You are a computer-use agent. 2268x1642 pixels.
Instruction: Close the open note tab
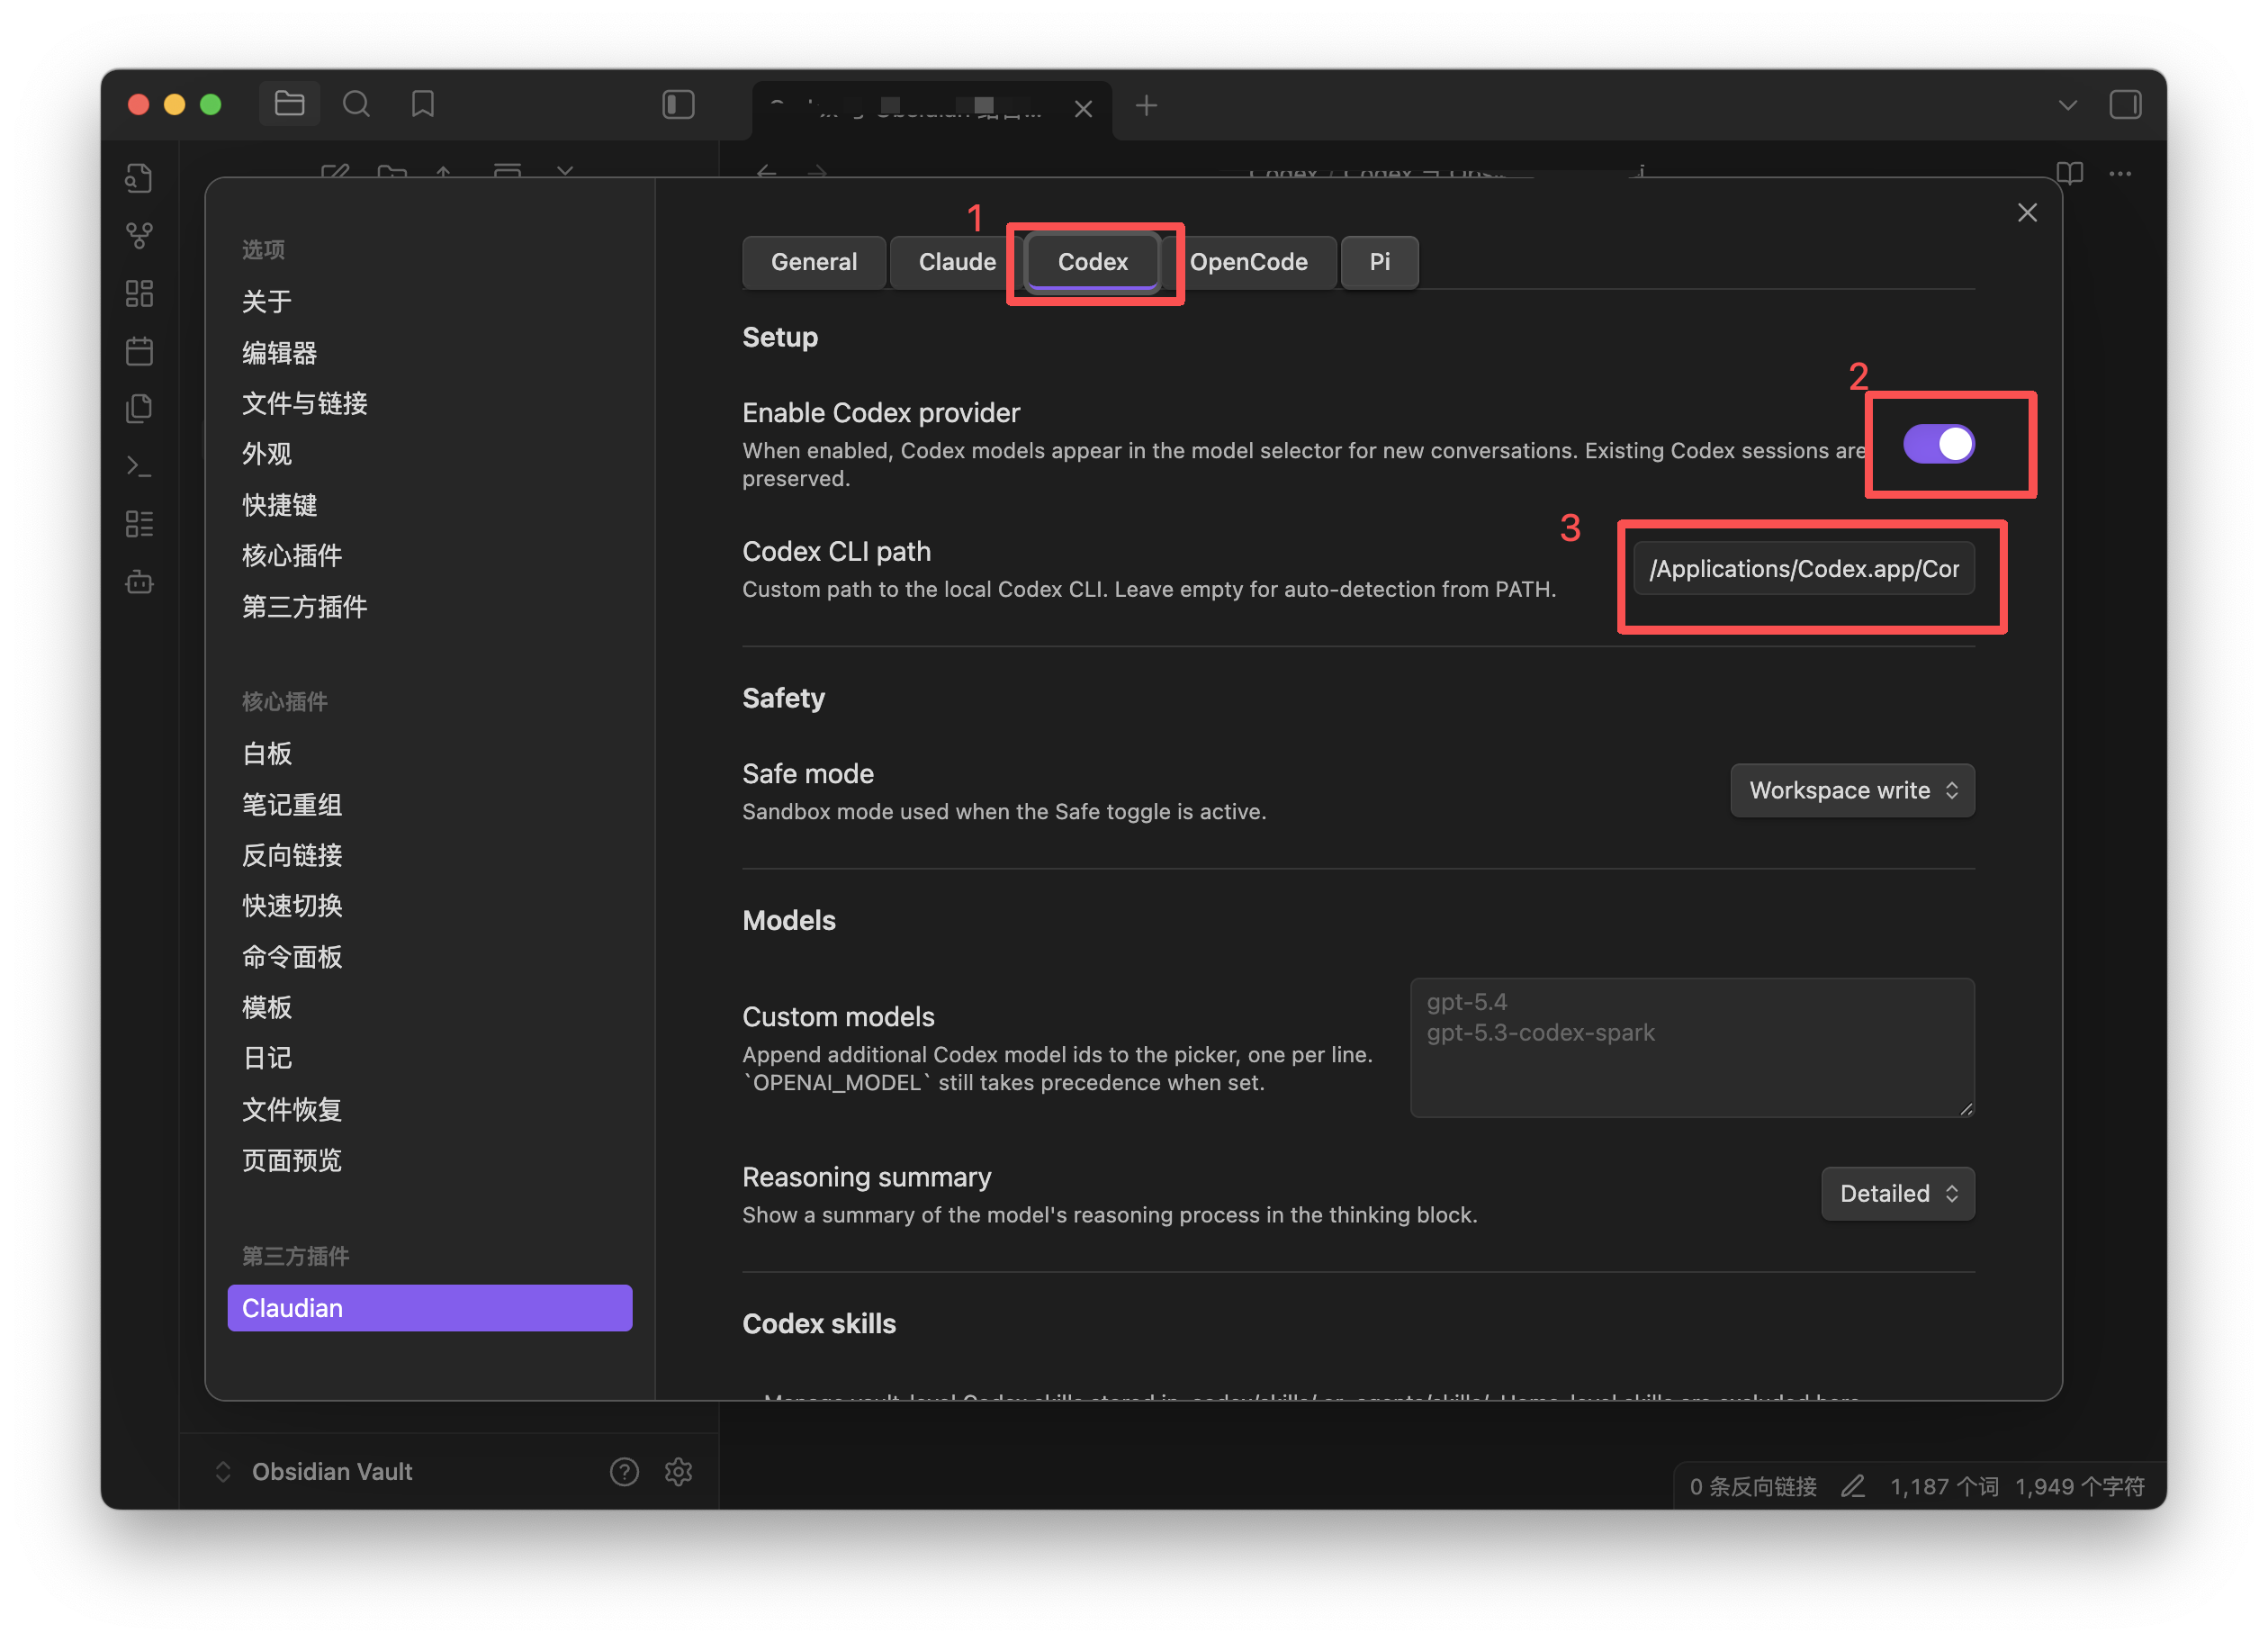click(1083, 108)
